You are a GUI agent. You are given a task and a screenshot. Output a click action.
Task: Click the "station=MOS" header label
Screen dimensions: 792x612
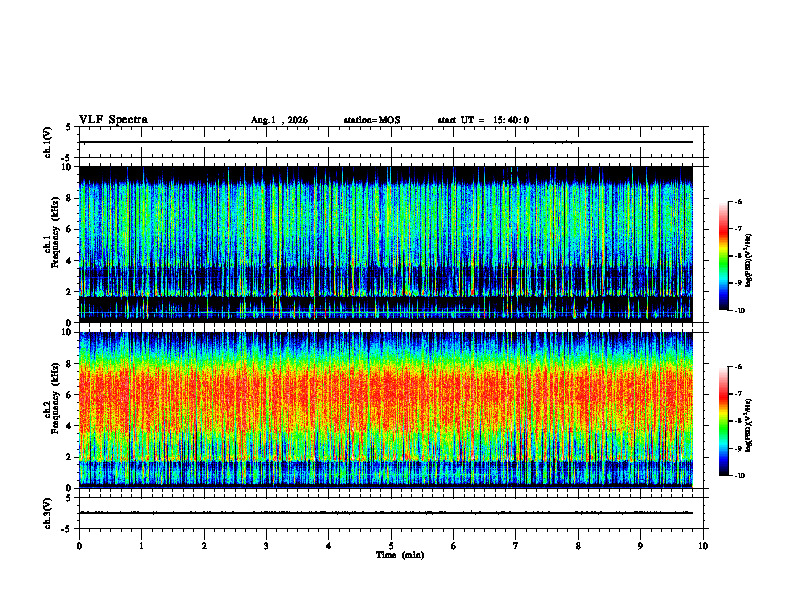pyautogui.click(x=372, y=120)
